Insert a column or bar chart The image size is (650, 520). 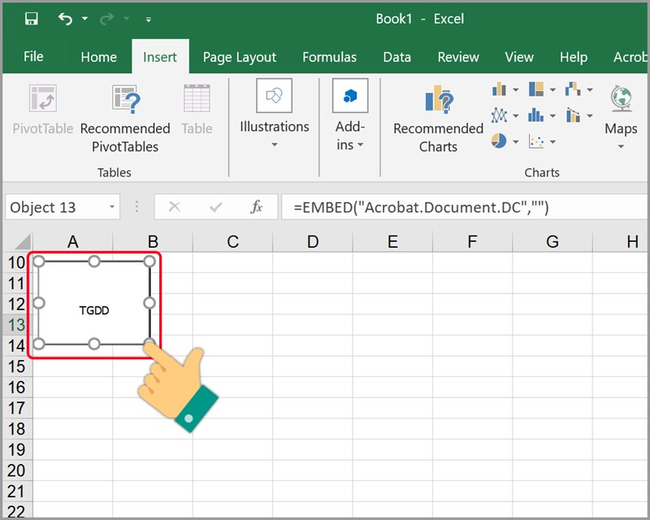tap(499, 90)
